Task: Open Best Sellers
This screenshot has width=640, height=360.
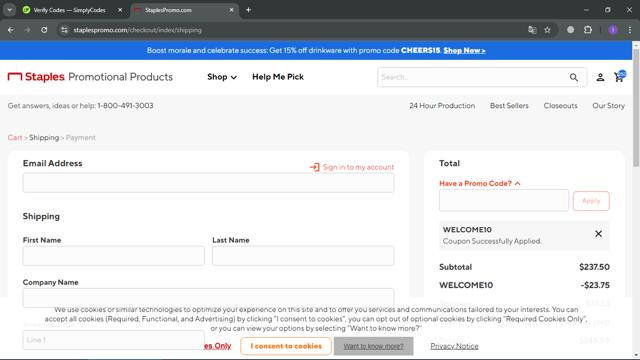Action: pyautogui.click(x=509, y=106)
